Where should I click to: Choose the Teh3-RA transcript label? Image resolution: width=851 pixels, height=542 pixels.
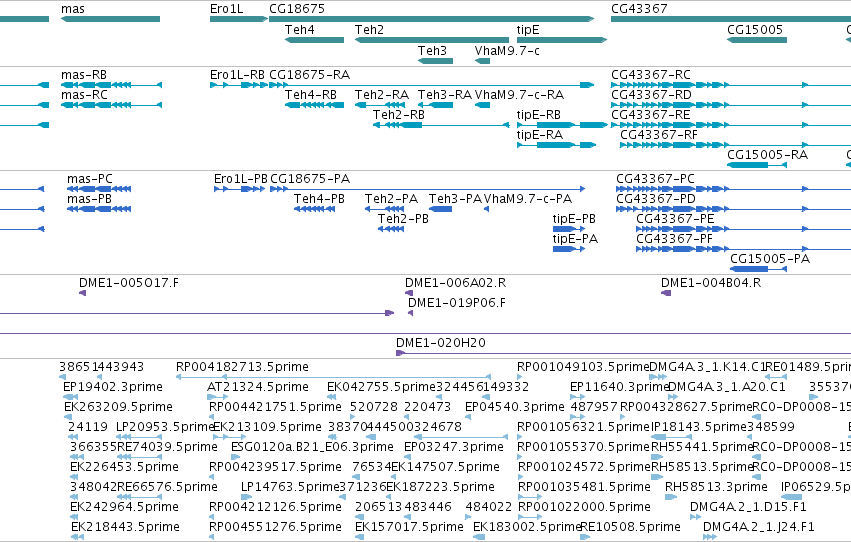[x=444, y=95]
